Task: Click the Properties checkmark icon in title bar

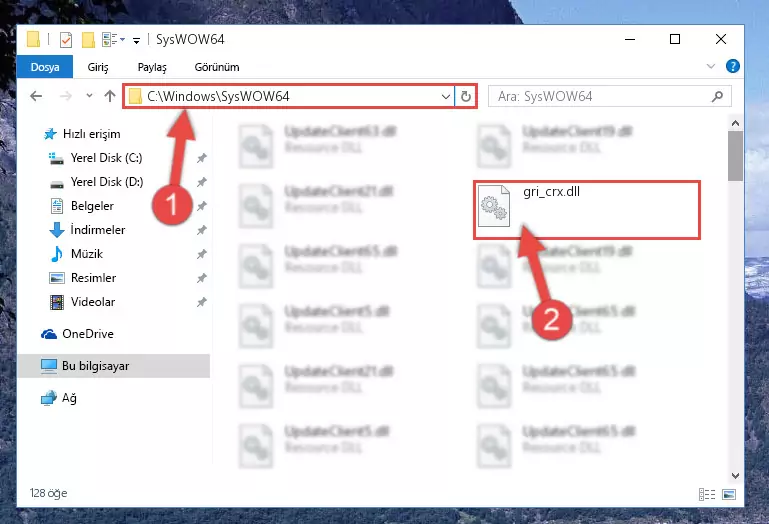Action: [x=65, y=39]
